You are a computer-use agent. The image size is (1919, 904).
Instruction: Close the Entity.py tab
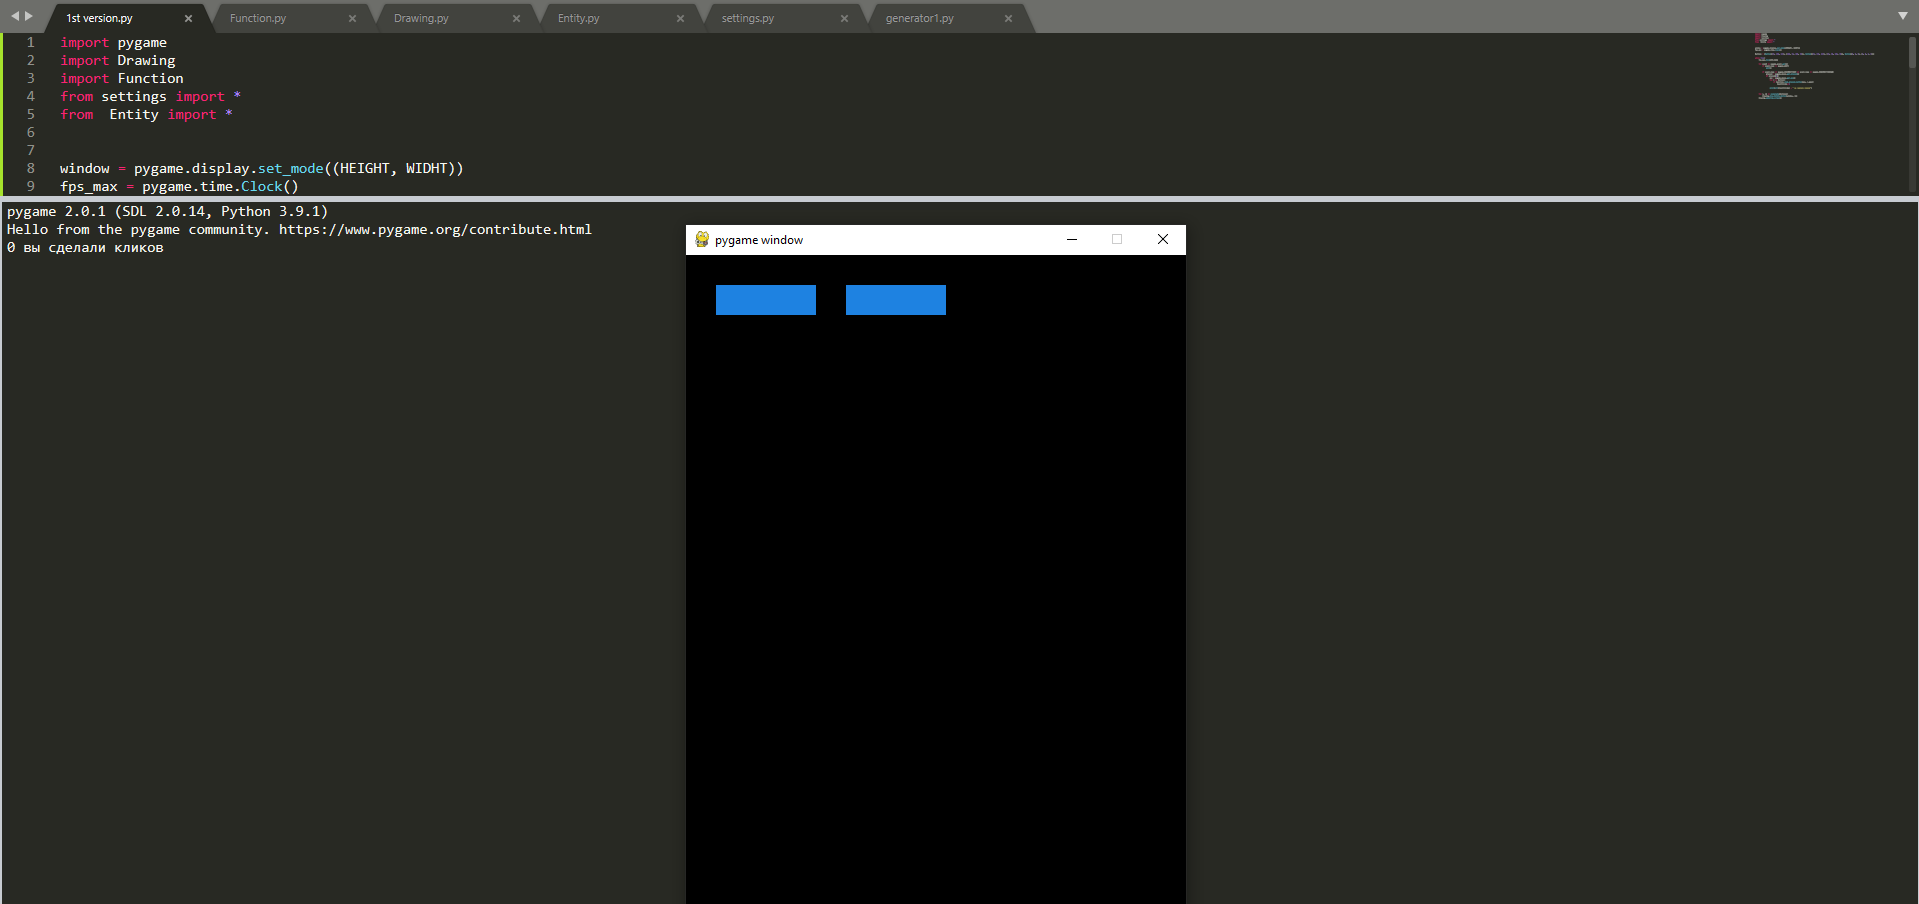(x=680, y=18)
